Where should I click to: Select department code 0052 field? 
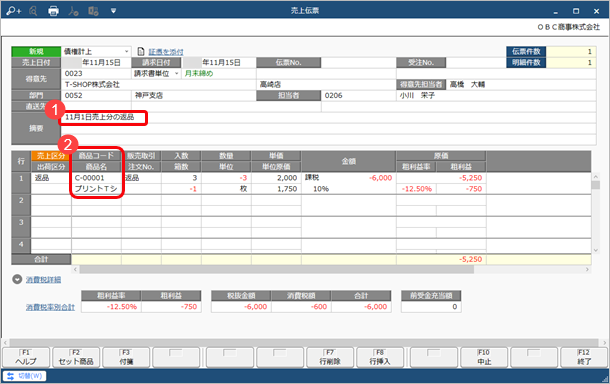coord(96,95)
